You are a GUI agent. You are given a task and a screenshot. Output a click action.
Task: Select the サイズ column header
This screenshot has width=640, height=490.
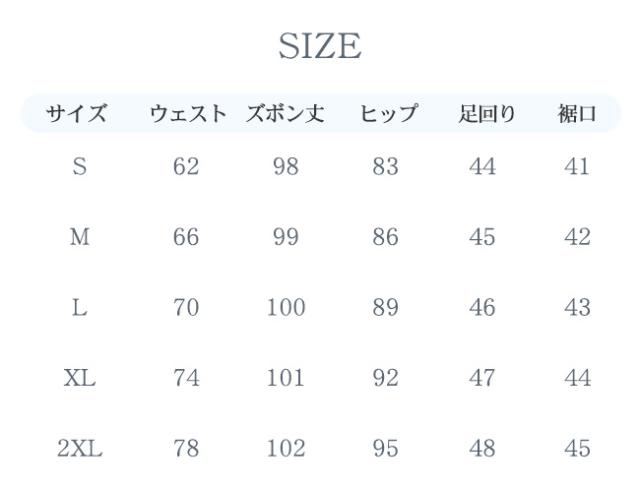[x=79, y=114]
